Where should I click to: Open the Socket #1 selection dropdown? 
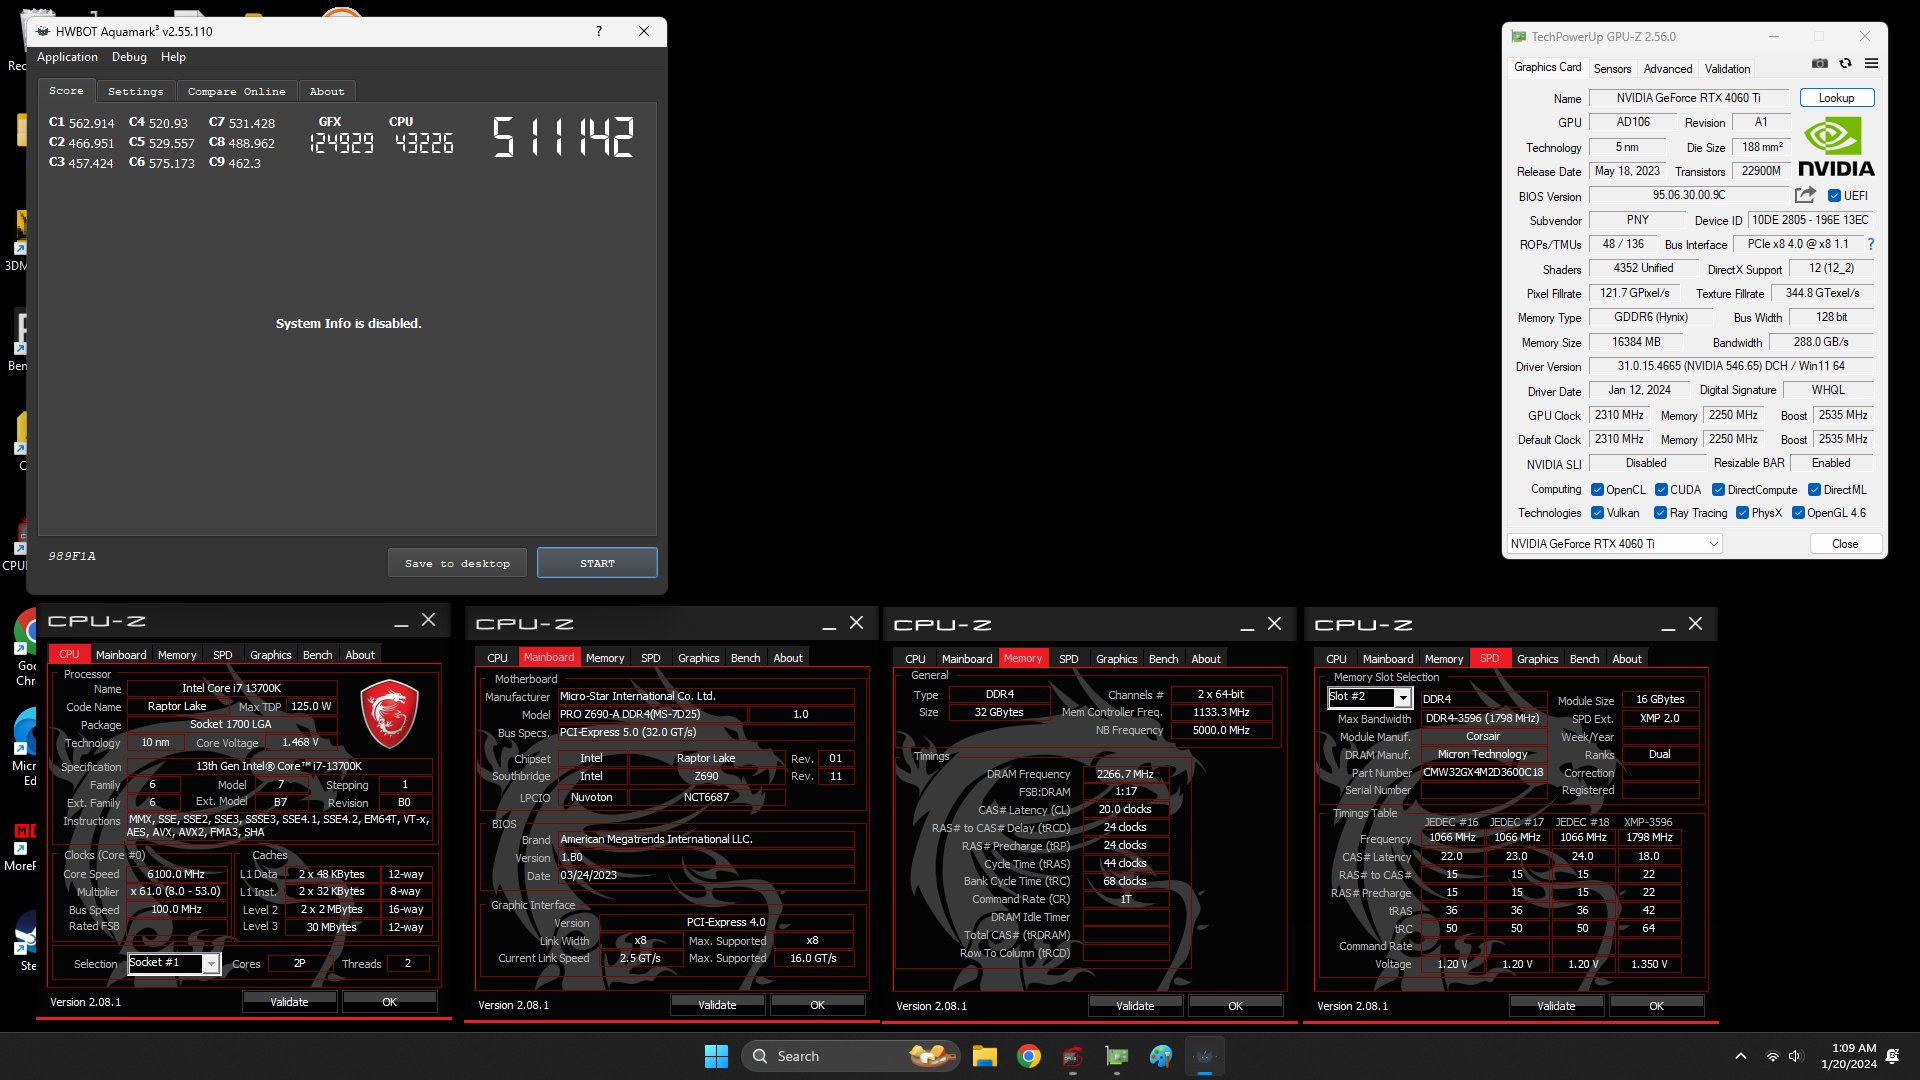click(x=174, y=963)
